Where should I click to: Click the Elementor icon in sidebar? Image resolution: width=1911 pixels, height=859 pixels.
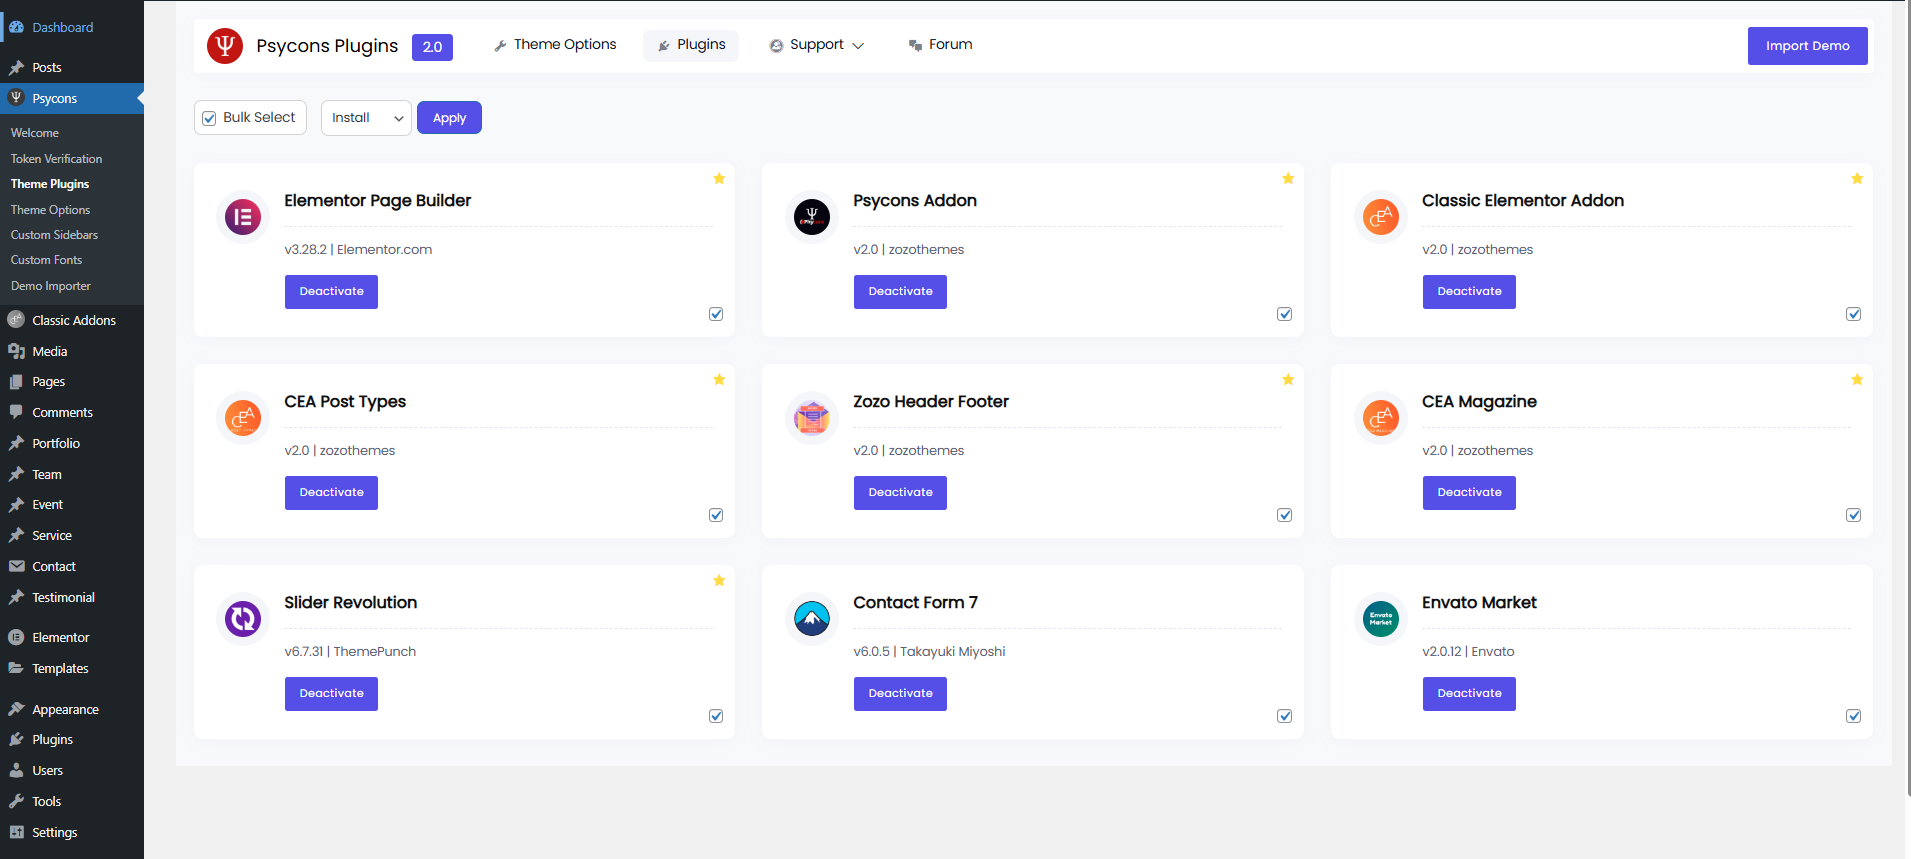click(16, 637)
